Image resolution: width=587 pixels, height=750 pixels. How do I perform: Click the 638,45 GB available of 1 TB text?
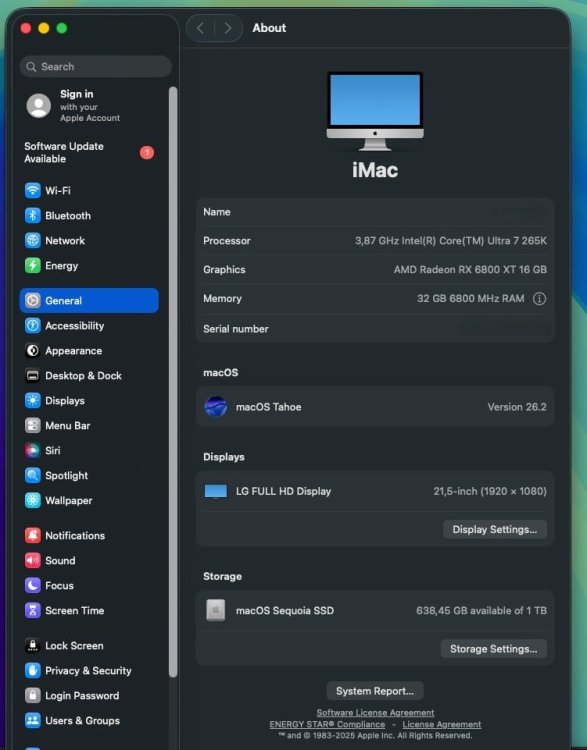click(481, 610)
